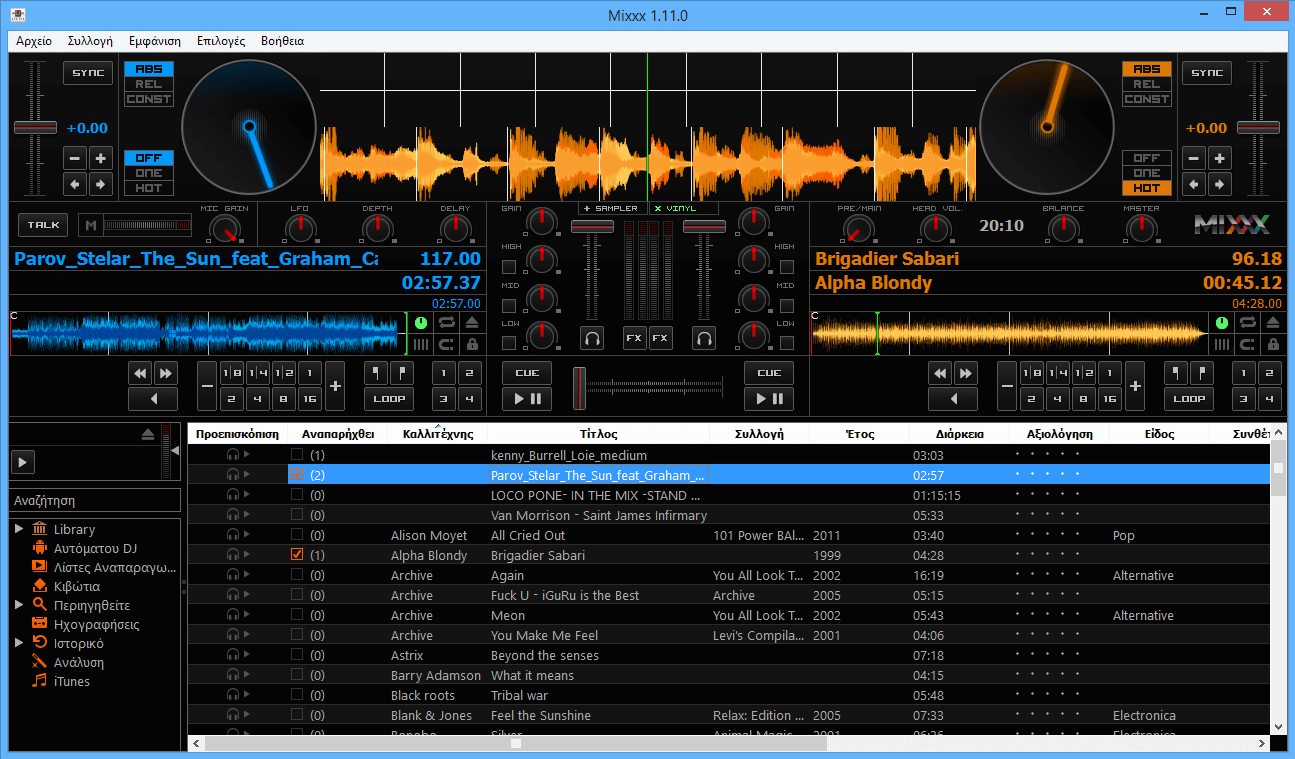Open Ηχογραφήσεις recordings in the sidebar

tap(96, 624)
